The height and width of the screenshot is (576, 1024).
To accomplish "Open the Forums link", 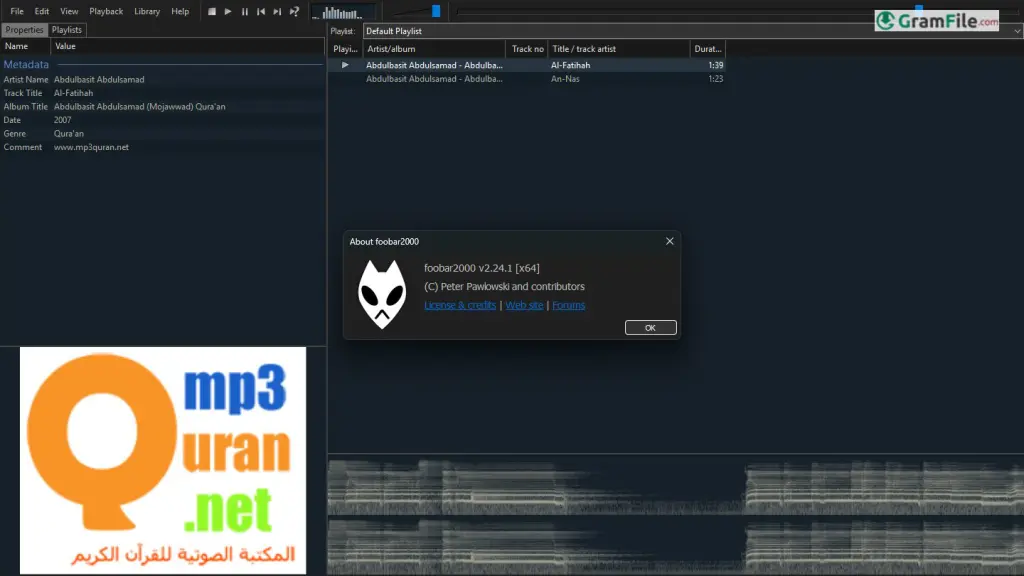I will click(x=569, y=305).
